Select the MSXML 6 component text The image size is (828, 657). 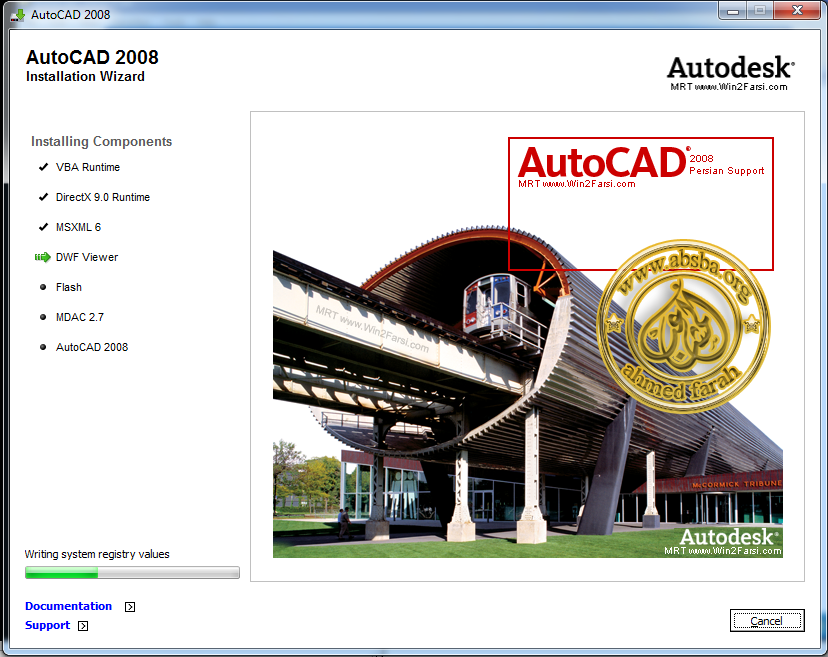pos(78,227)
